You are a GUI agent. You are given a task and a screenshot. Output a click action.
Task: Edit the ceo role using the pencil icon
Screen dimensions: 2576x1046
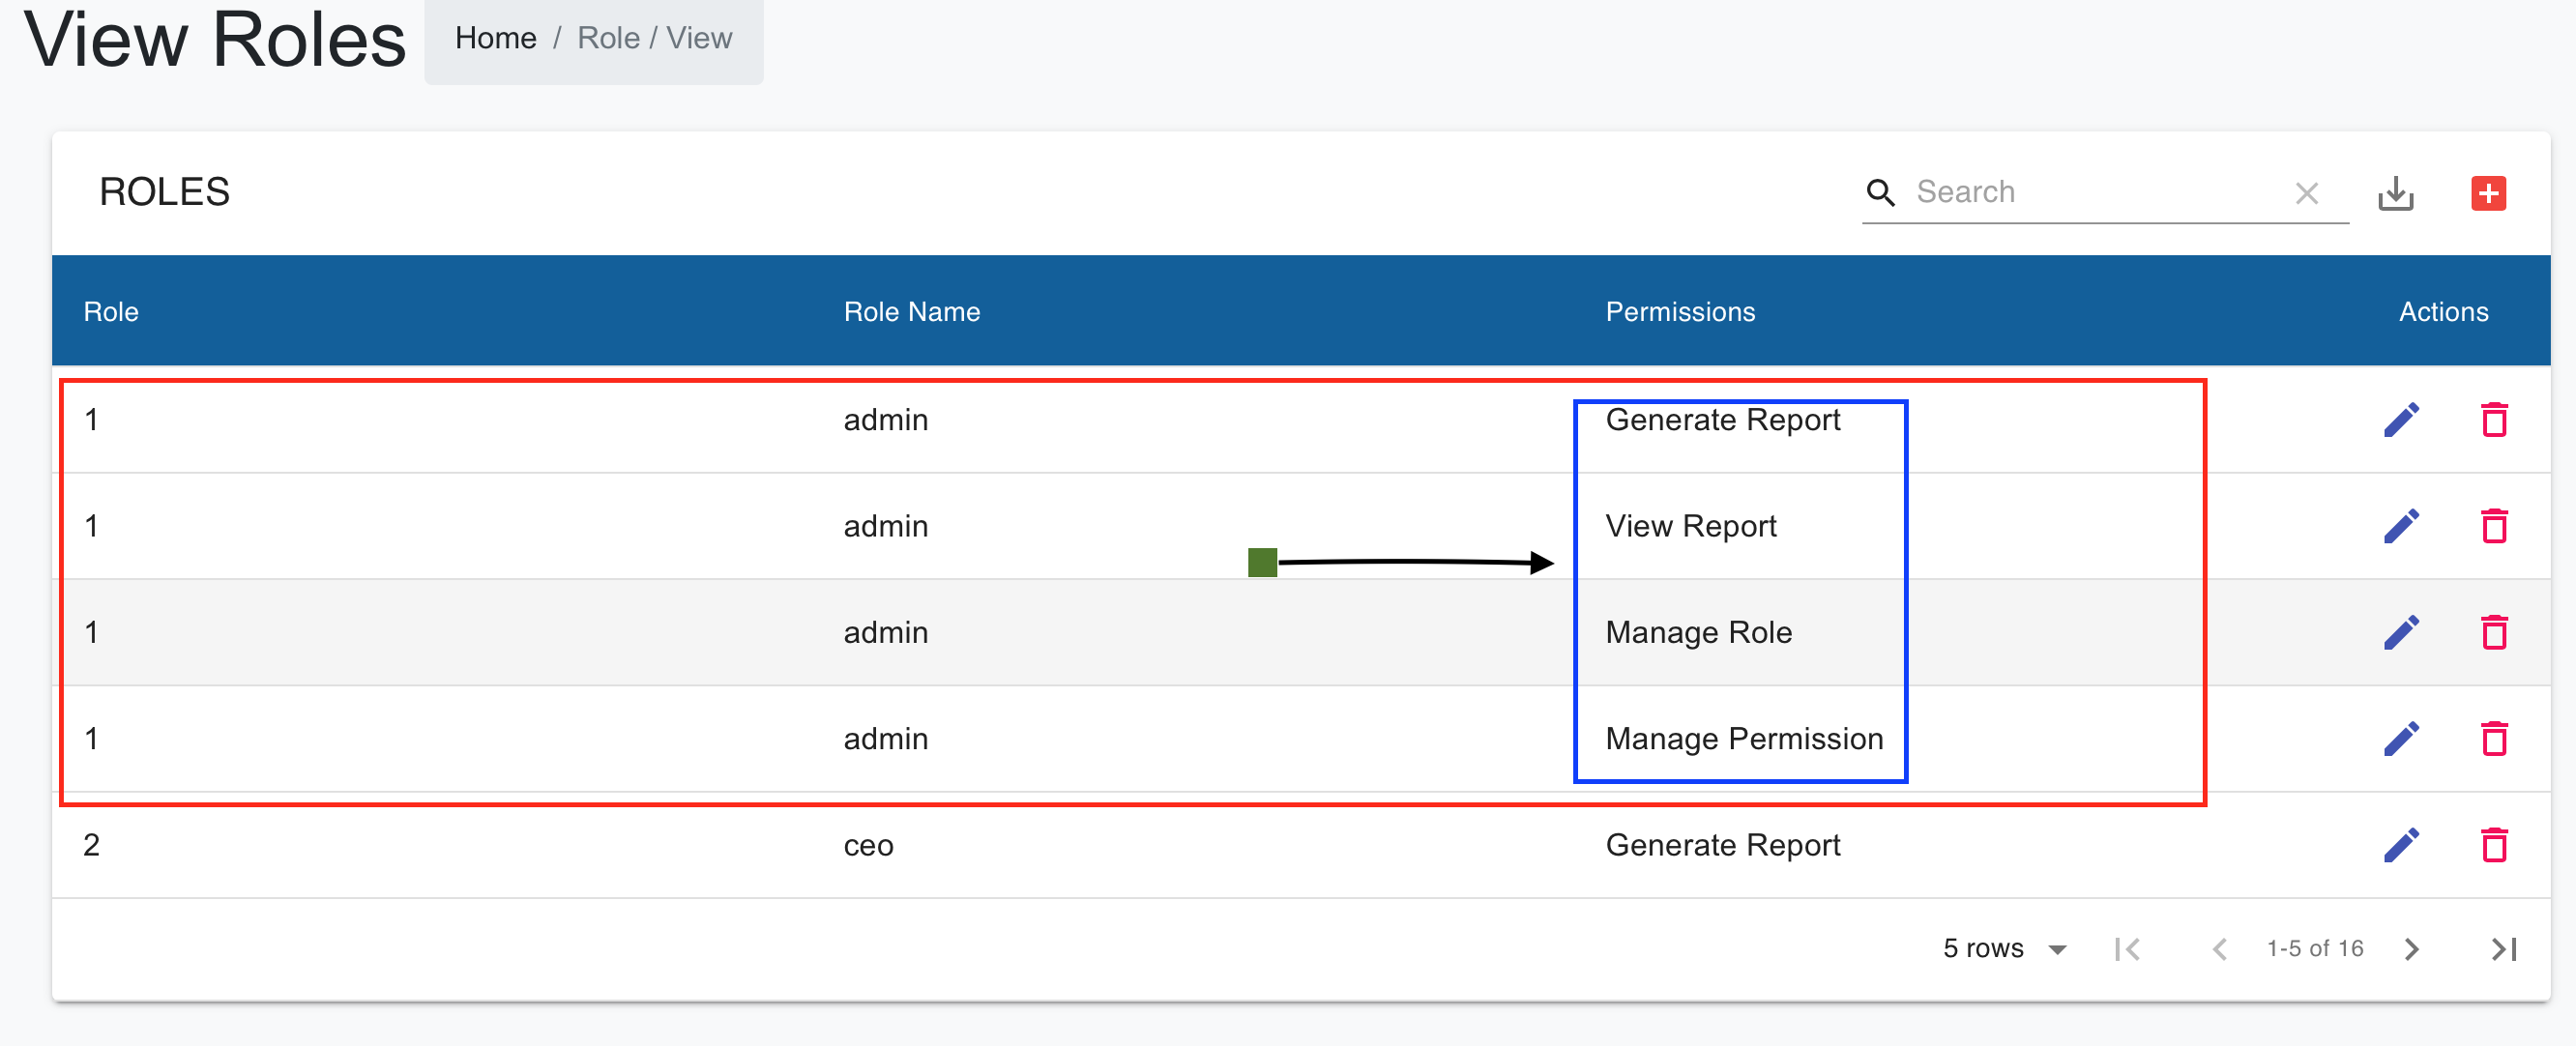[2401, 845]
